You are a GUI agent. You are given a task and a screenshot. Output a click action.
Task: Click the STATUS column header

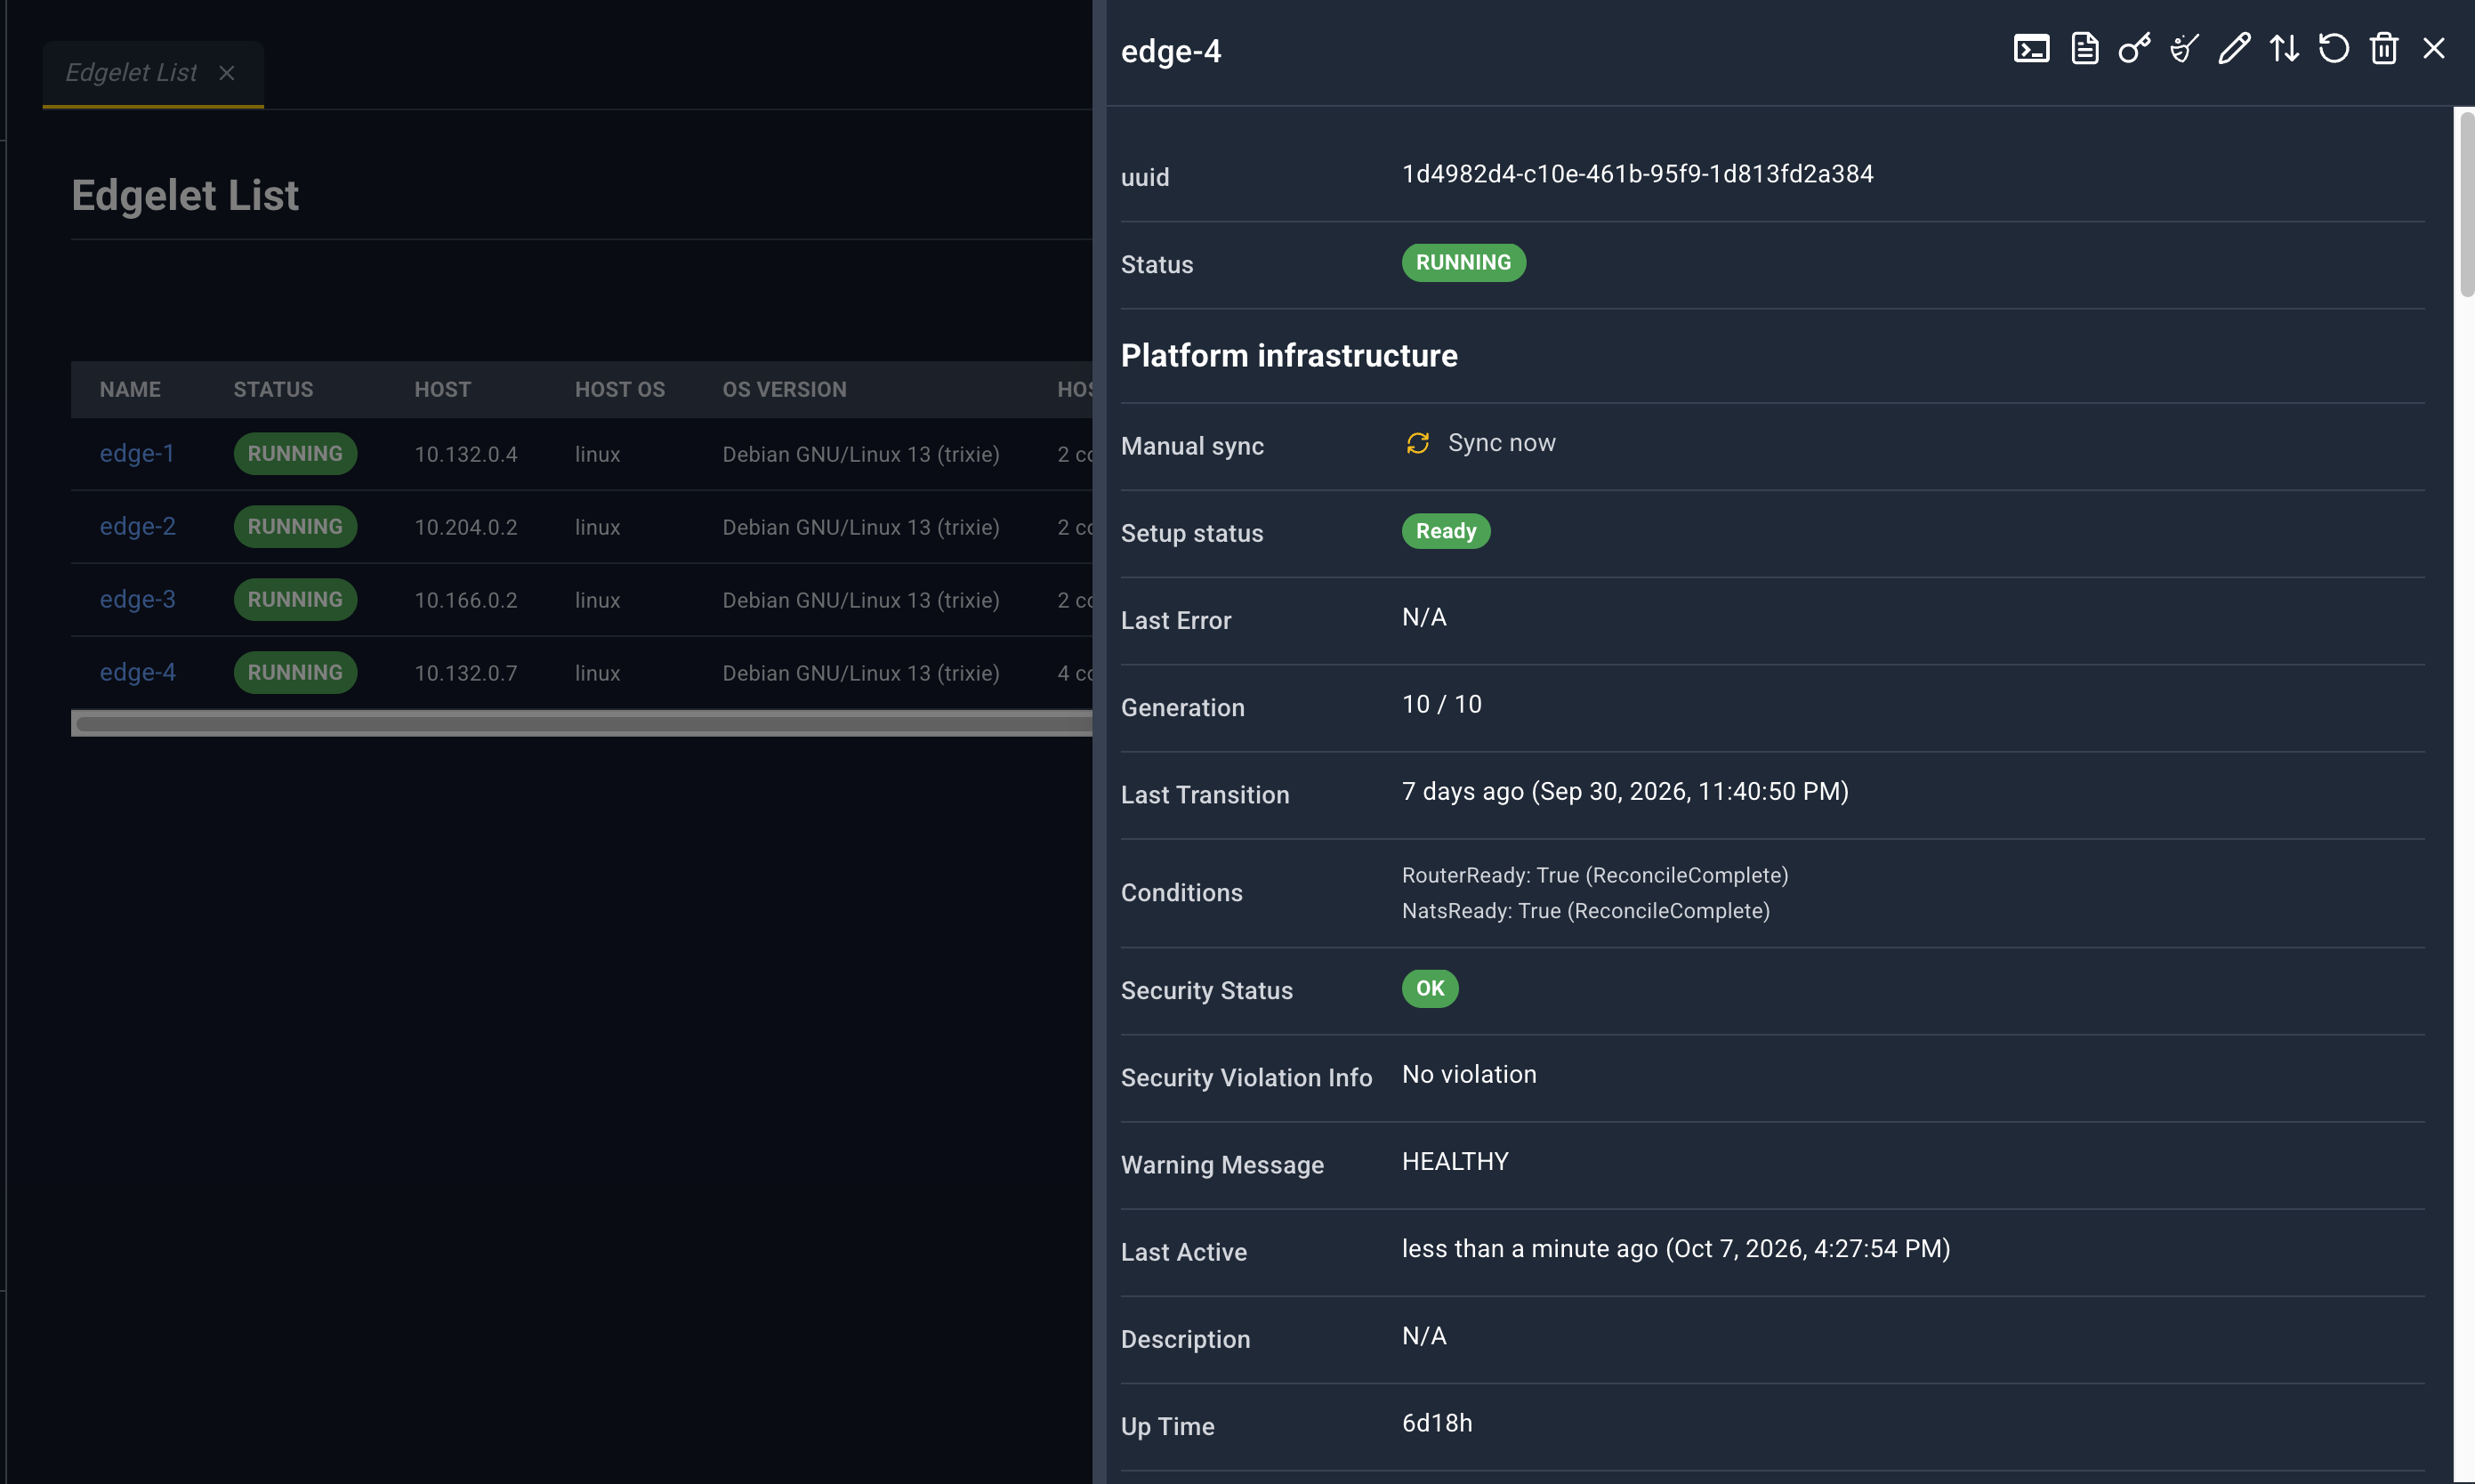pyautogui.click(x=273, y=390)
